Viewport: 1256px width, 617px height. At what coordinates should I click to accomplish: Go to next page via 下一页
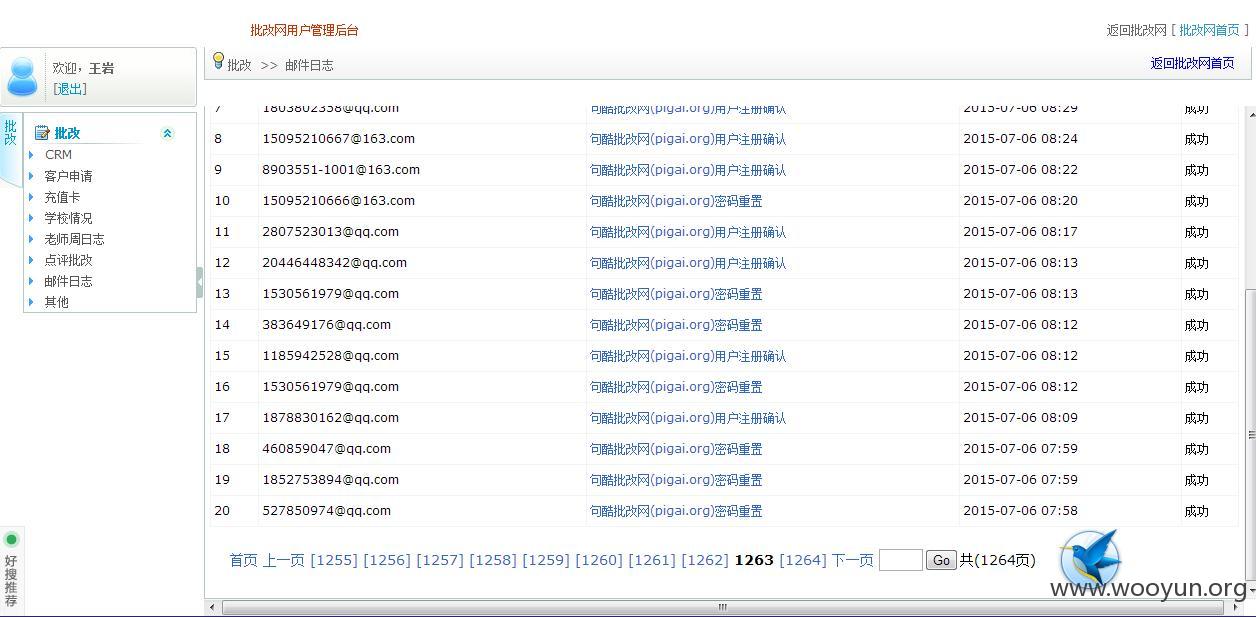[x=852, y=560]
